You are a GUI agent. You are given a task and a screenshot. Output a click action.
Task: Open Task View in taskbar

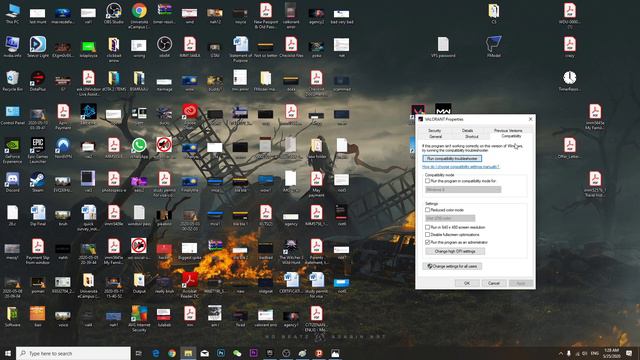(139, 353)
